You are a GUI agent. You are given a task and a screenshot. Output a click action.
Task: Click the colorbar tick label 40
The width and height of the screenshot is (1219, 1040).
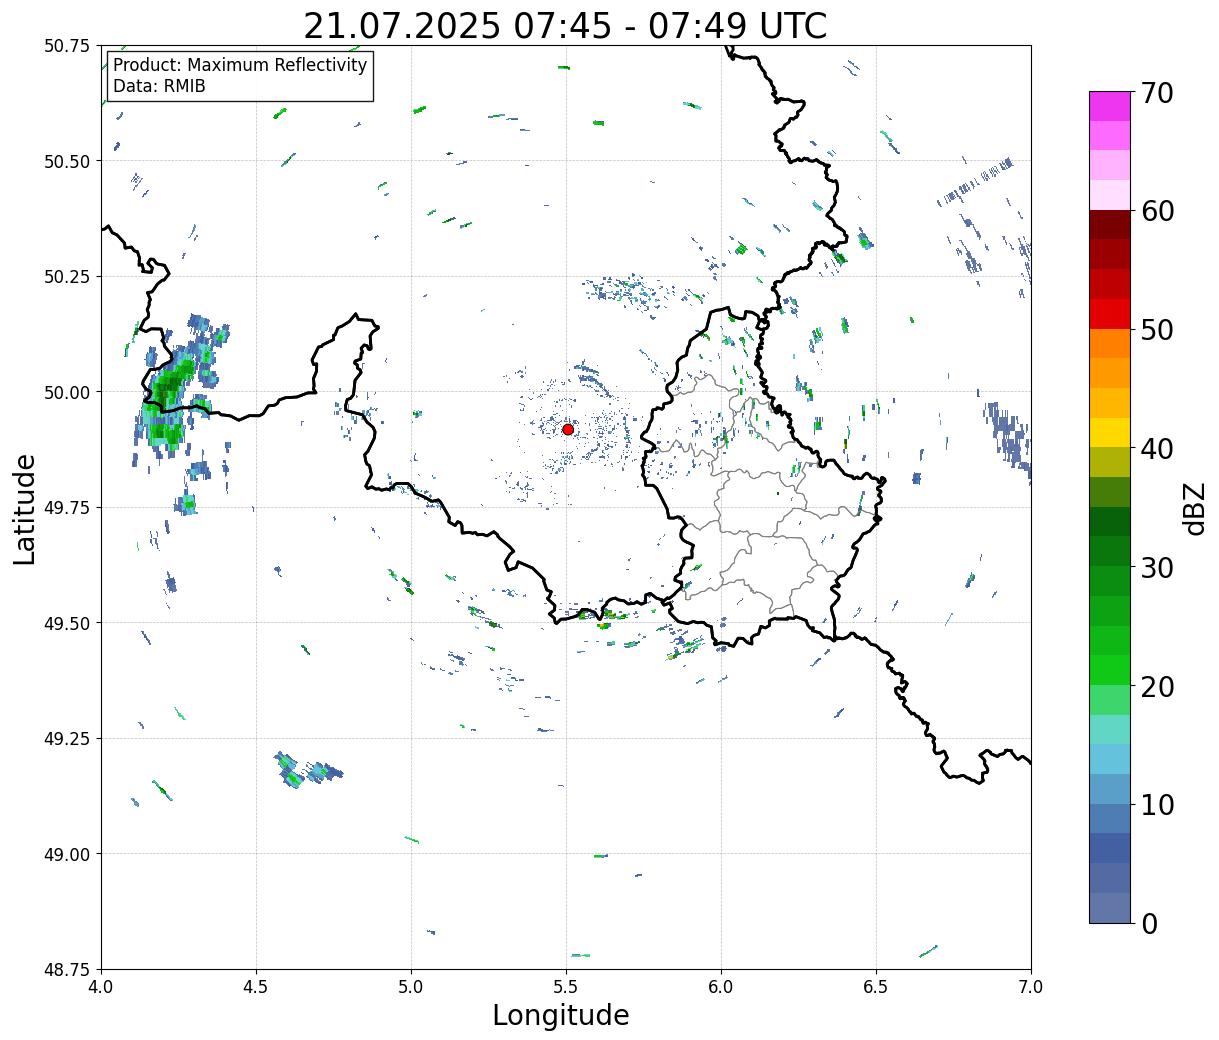1157,449
